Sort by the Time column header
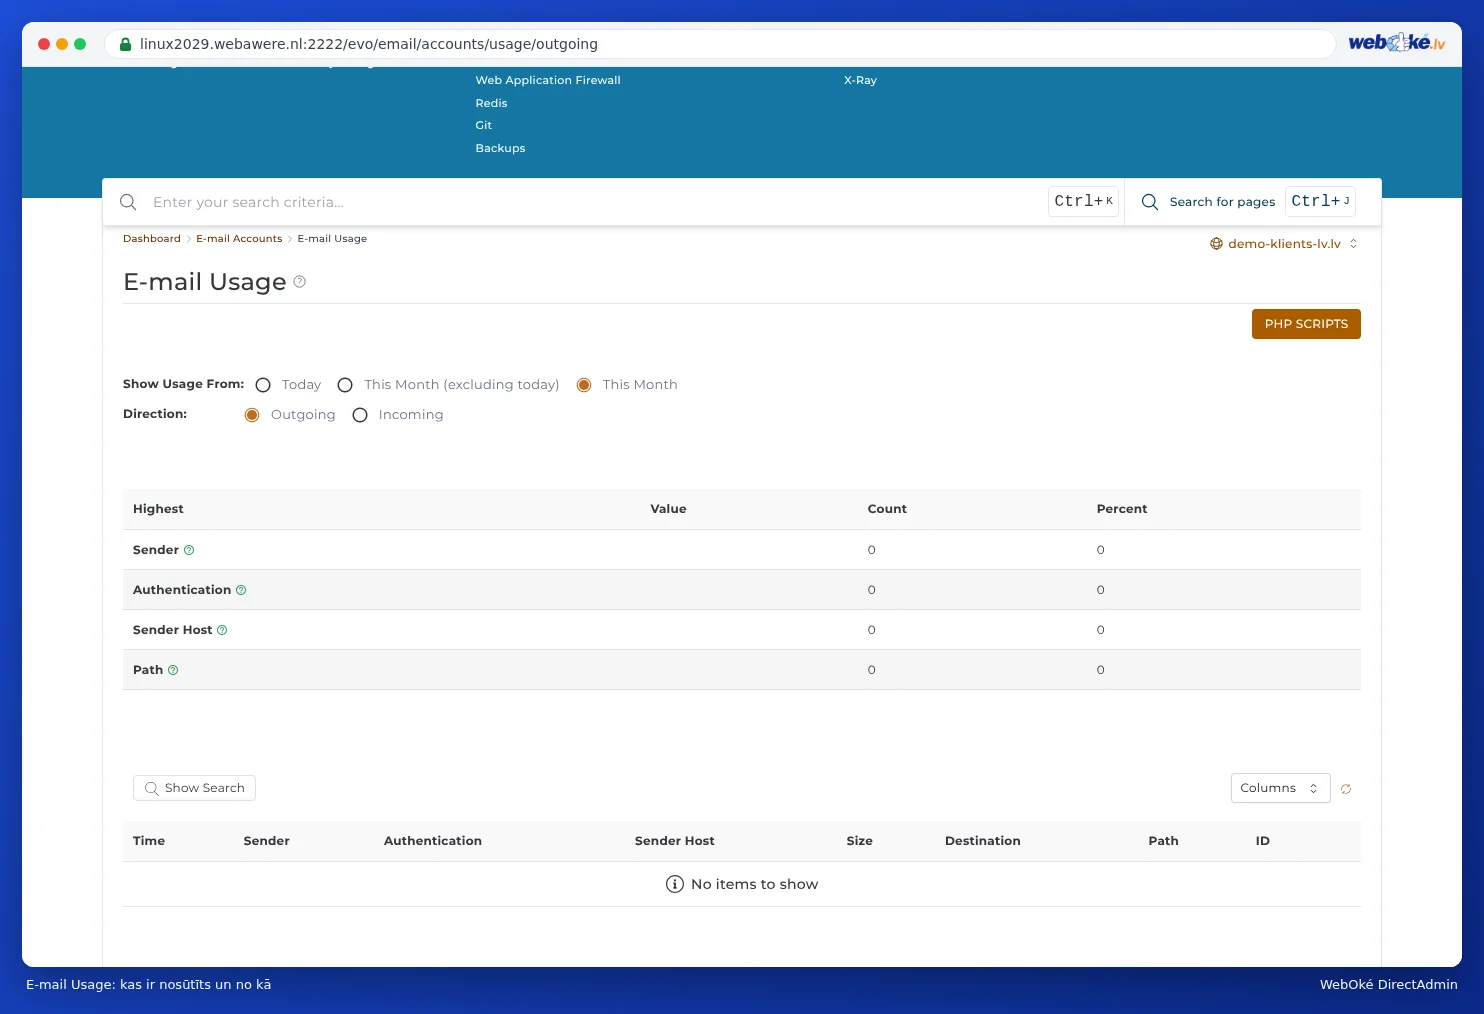The height and width of the screenshot is (1014, 1484). (149, 841)
